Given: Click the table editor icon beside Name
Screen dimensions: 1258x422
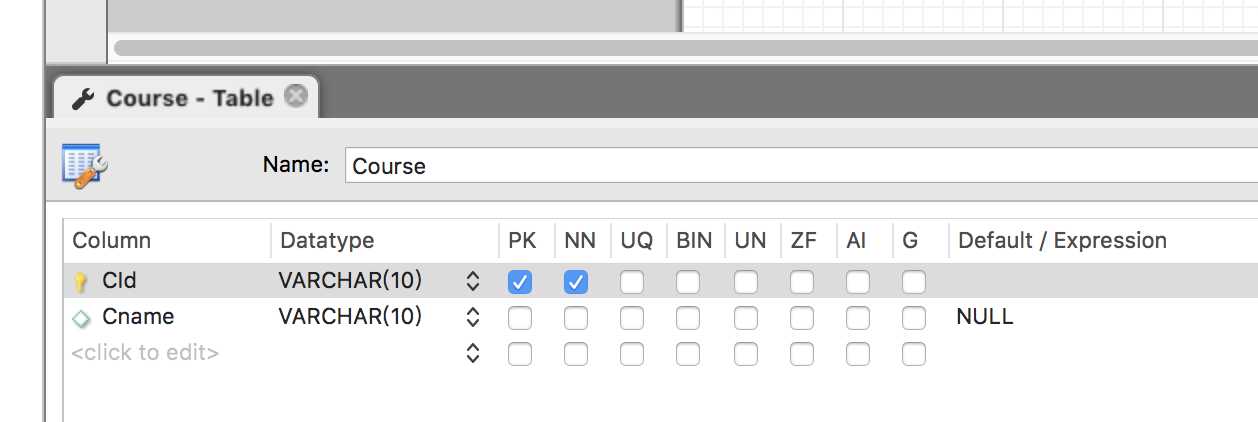Looking at the screenshot, I should click(84, 165).
